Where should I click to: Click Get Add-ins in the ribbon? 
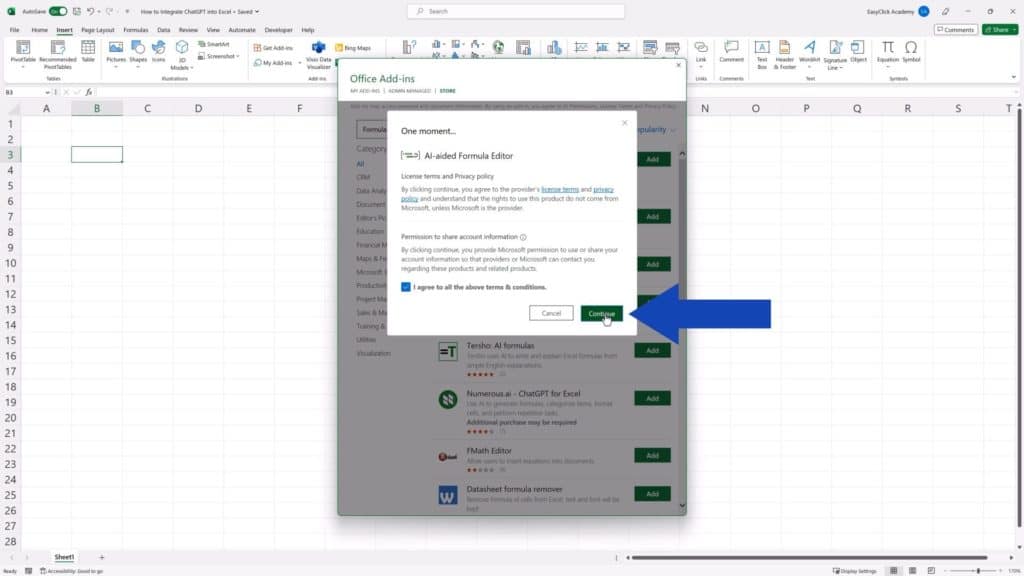(x=273, y=48)
